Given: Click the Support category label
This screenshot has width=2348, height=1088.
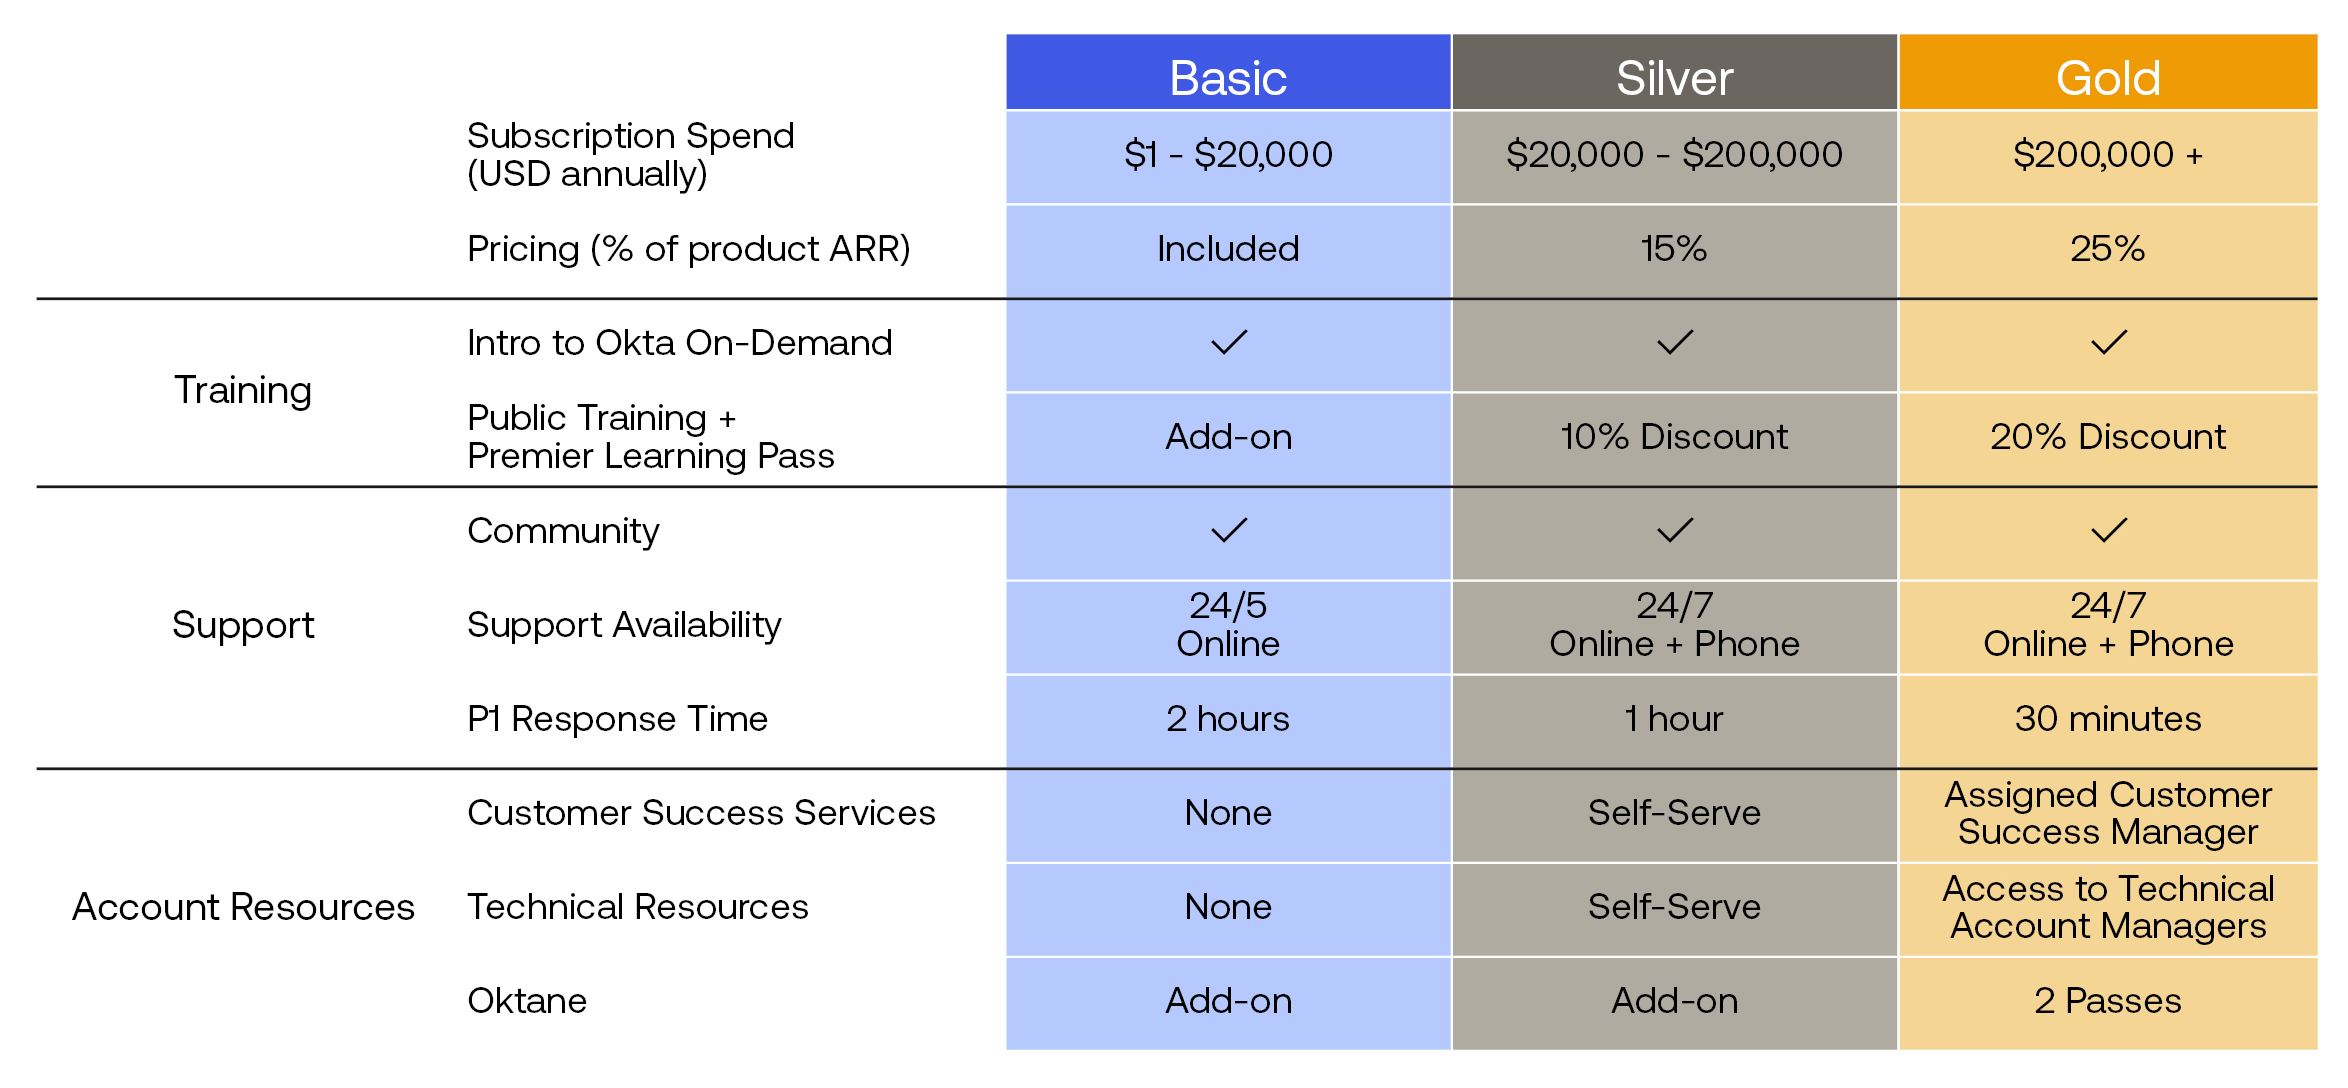Looking at the screenshot, I should coord(243,625).
